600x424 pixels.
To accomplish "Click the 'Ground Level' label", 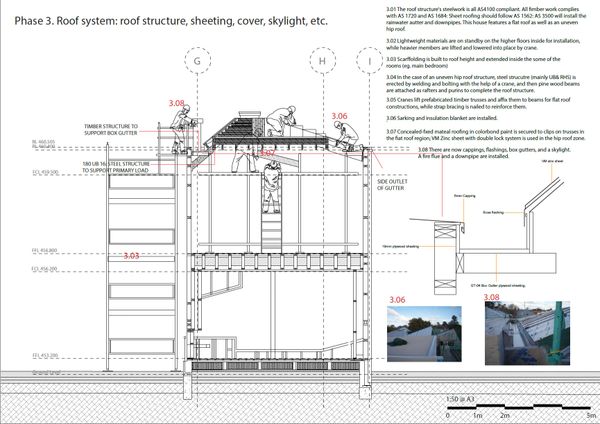I will tap(46, 372).
